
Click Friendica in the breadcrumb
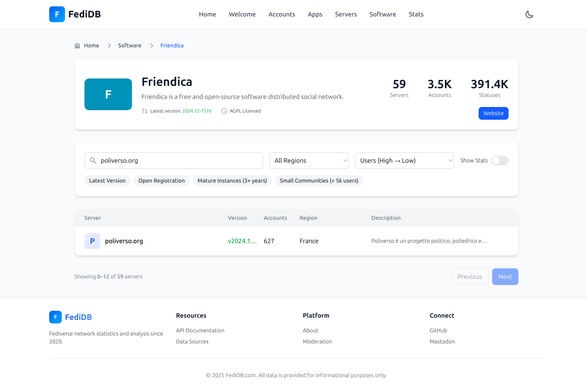172,46
